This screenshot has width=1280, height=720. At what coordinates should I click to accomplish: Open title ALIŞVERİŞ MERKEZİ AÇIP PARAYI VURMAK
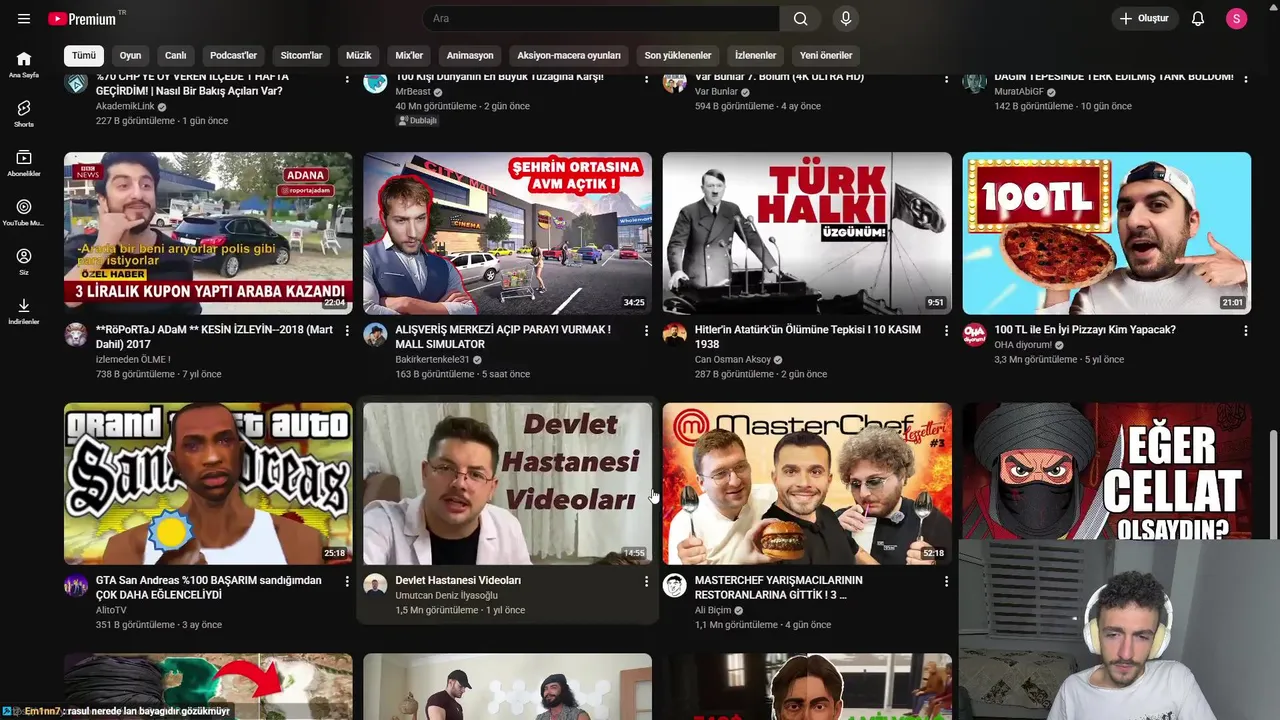[503, 337]
